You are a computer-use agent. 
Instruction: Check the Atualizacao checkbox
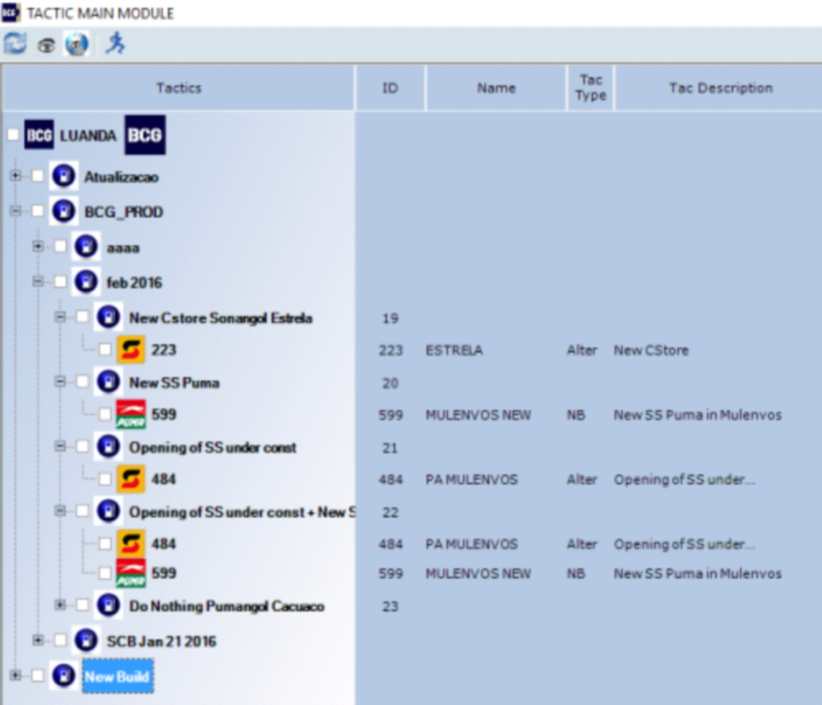pyautogui.click(x=38, y=176)
